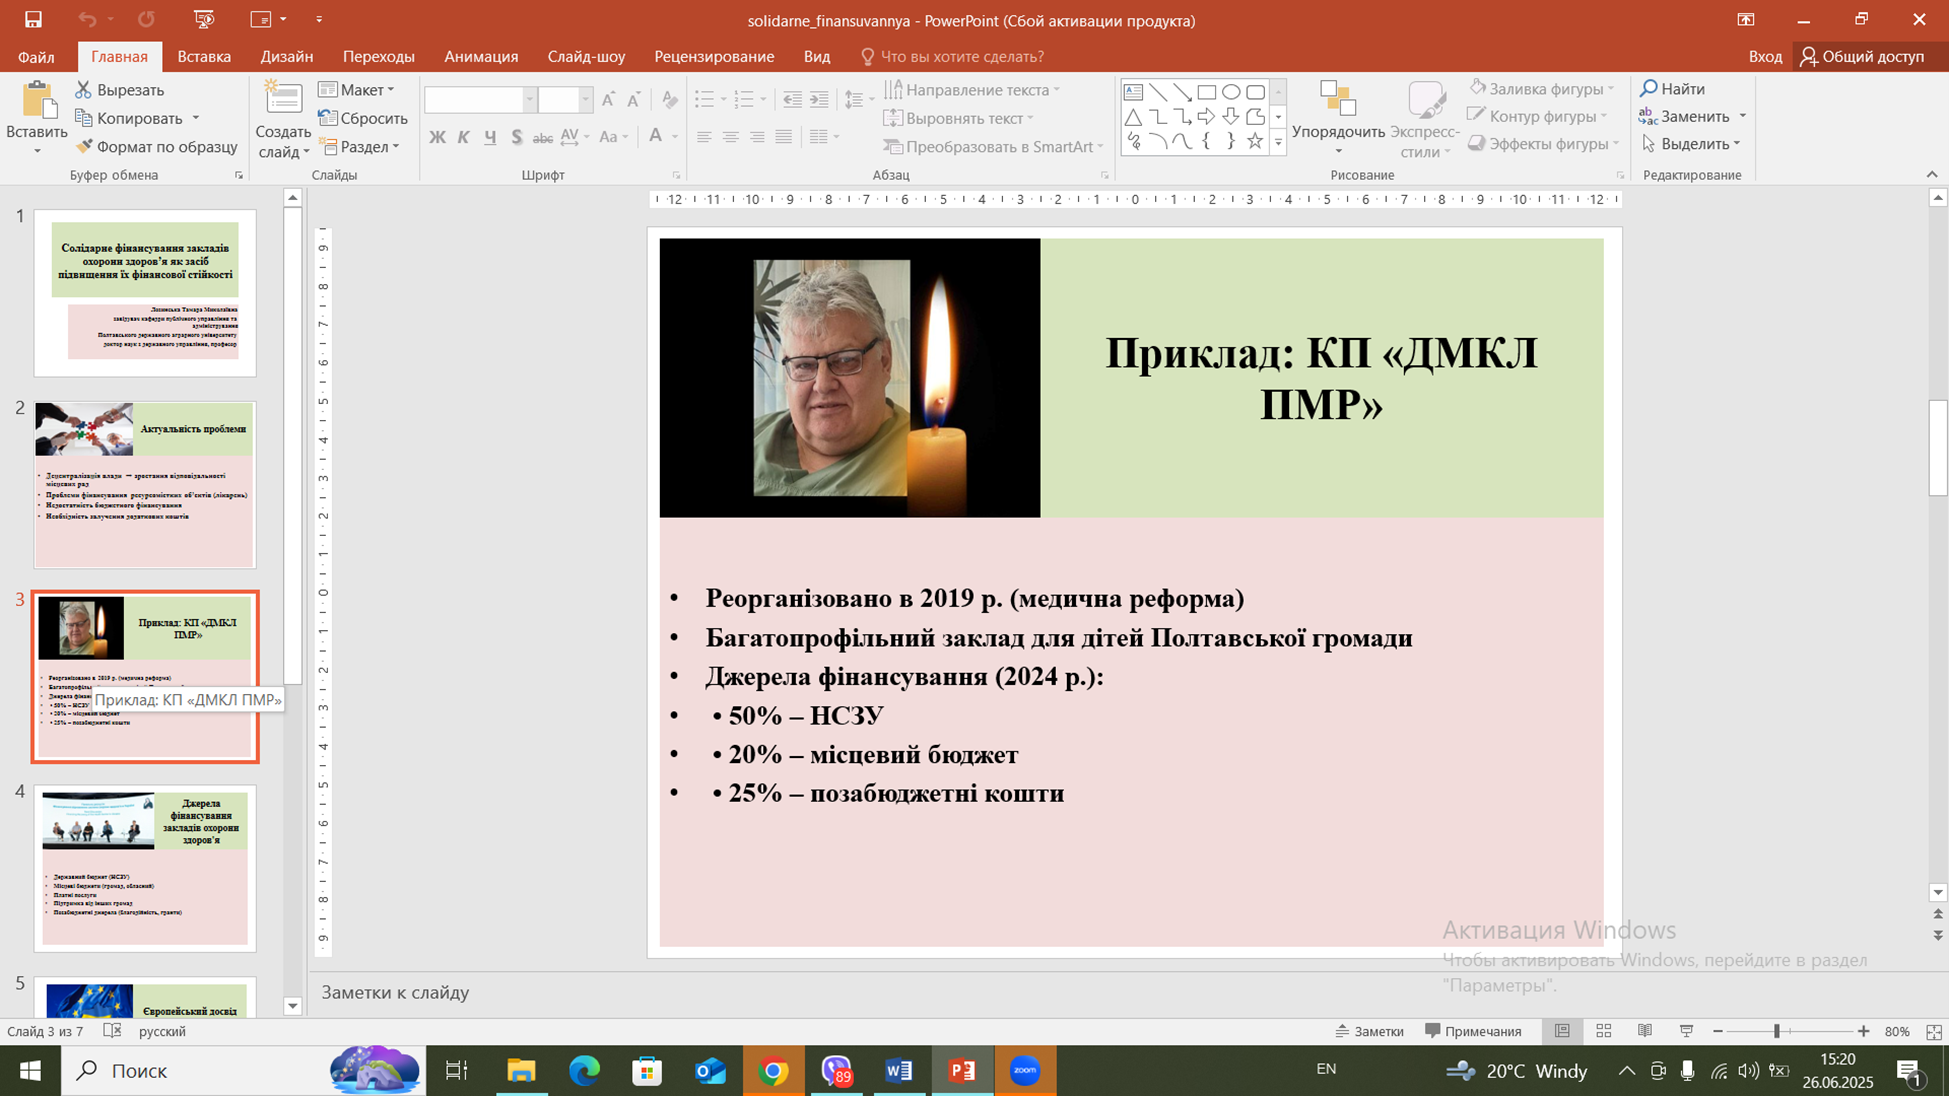Click Заметки button in status bar
The image size is (1949, 1096).
[1369, 1031]
